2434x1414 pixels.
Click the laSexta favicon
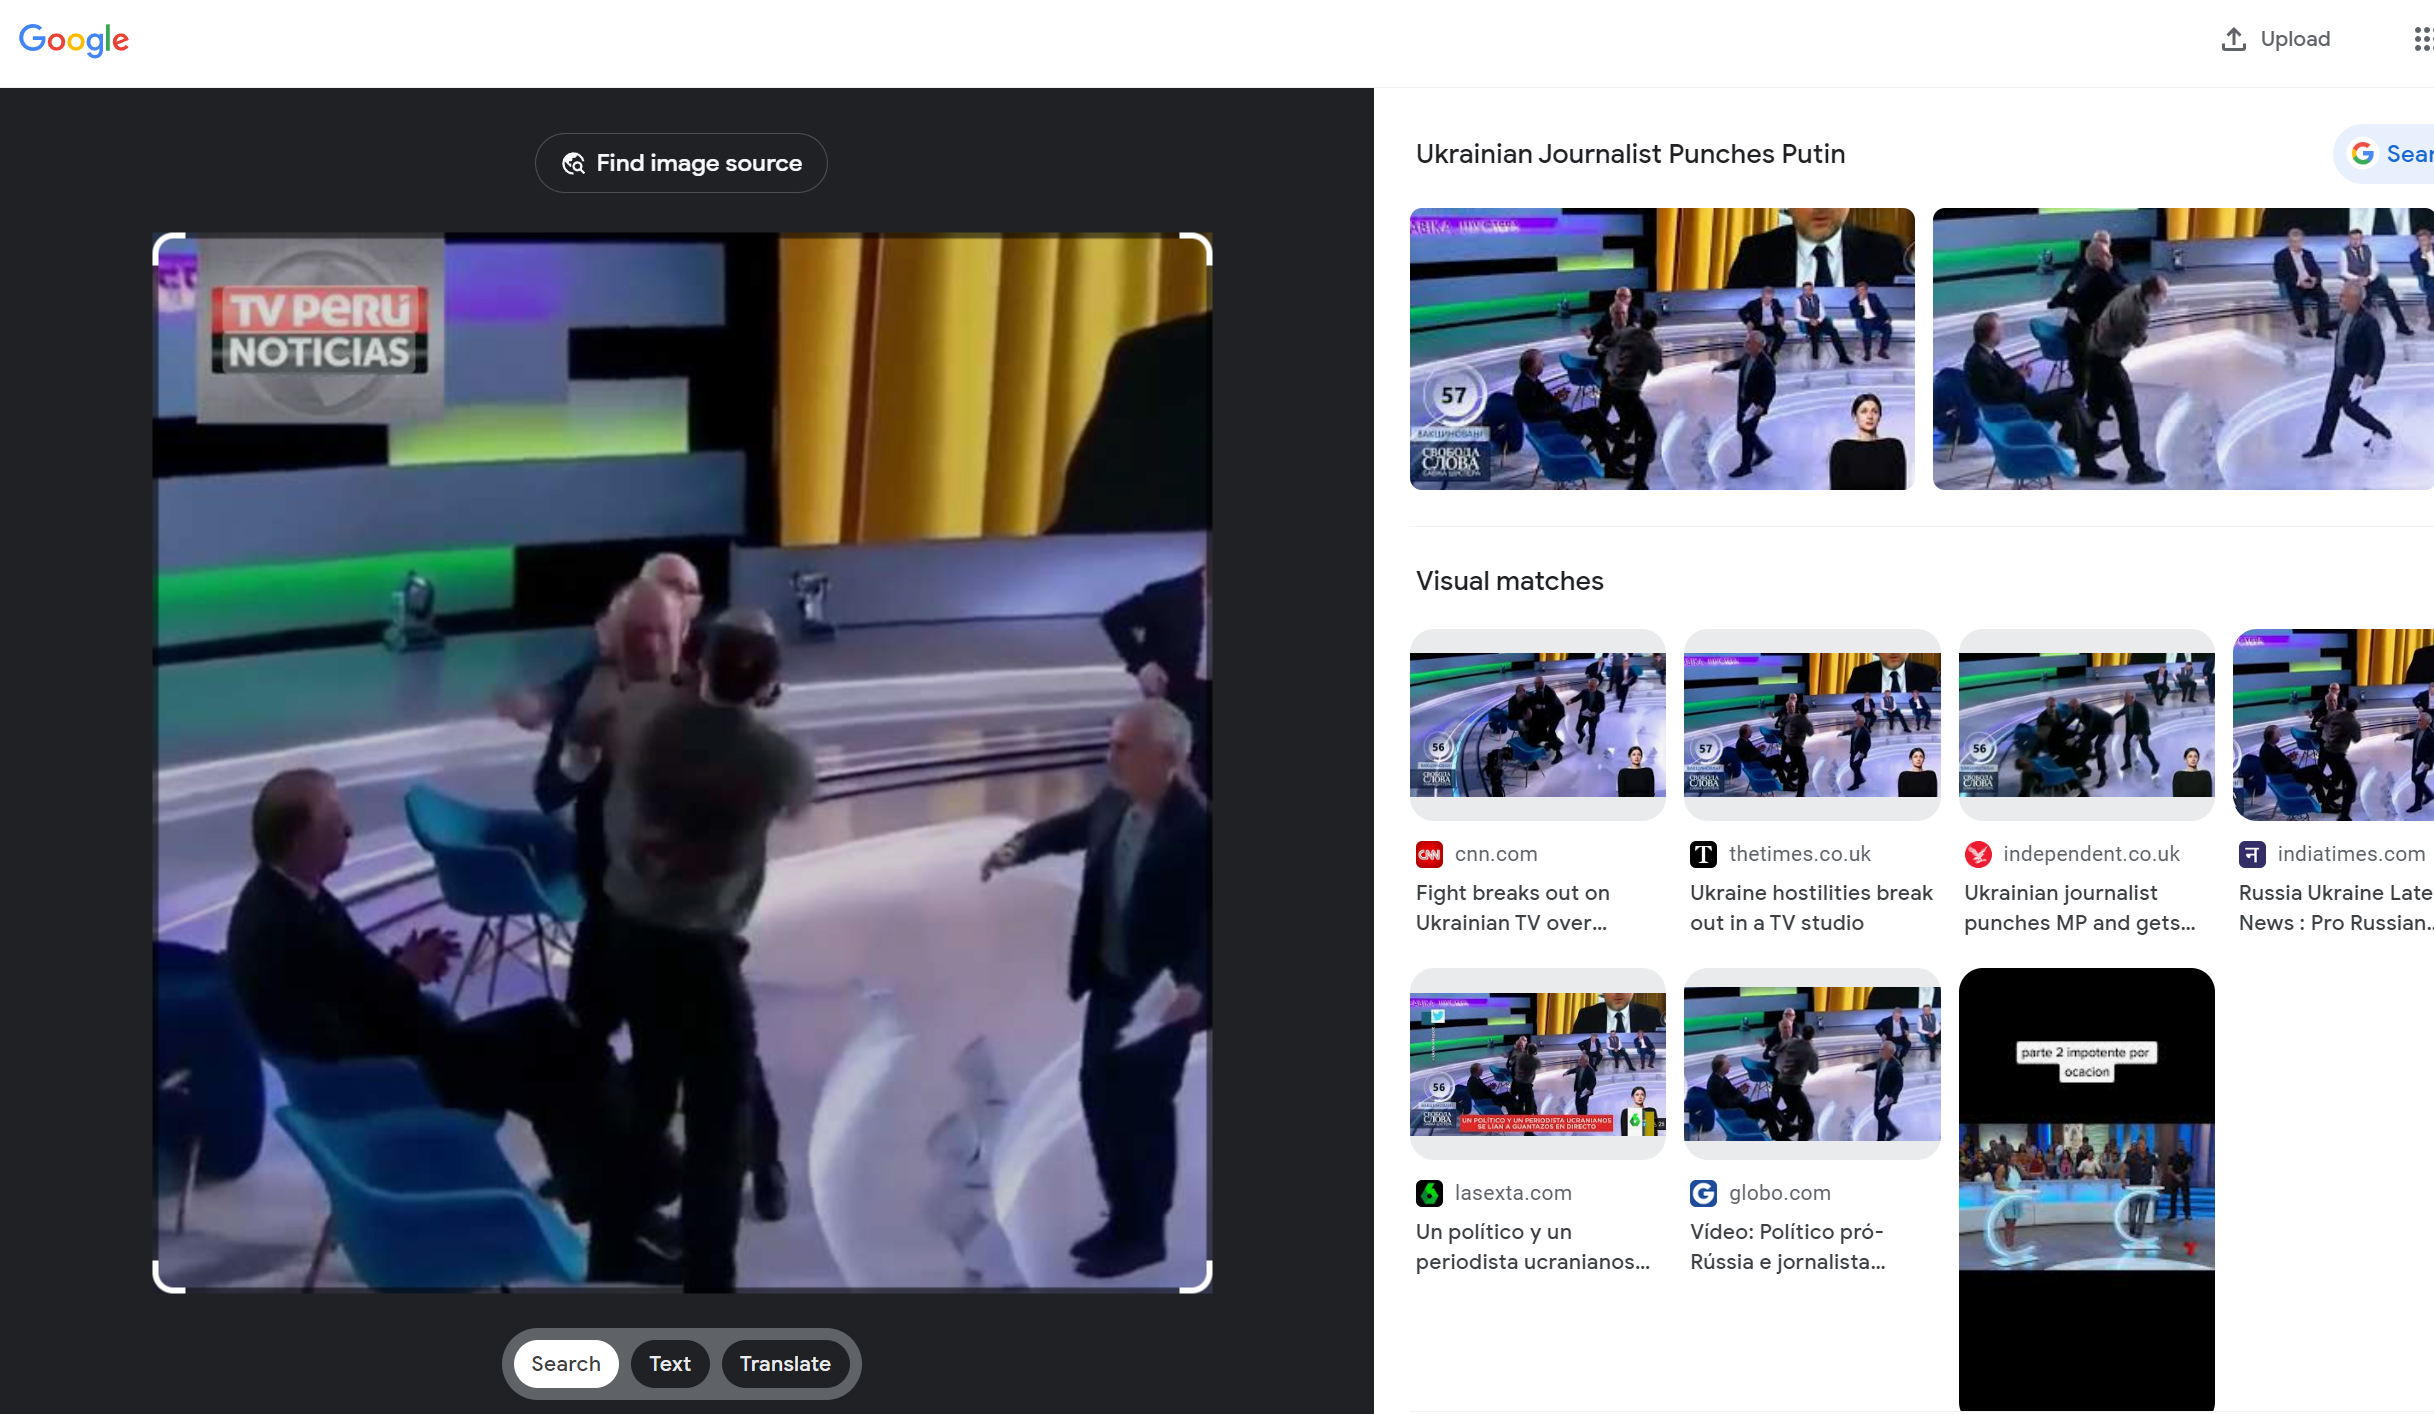(1429, 1193)
